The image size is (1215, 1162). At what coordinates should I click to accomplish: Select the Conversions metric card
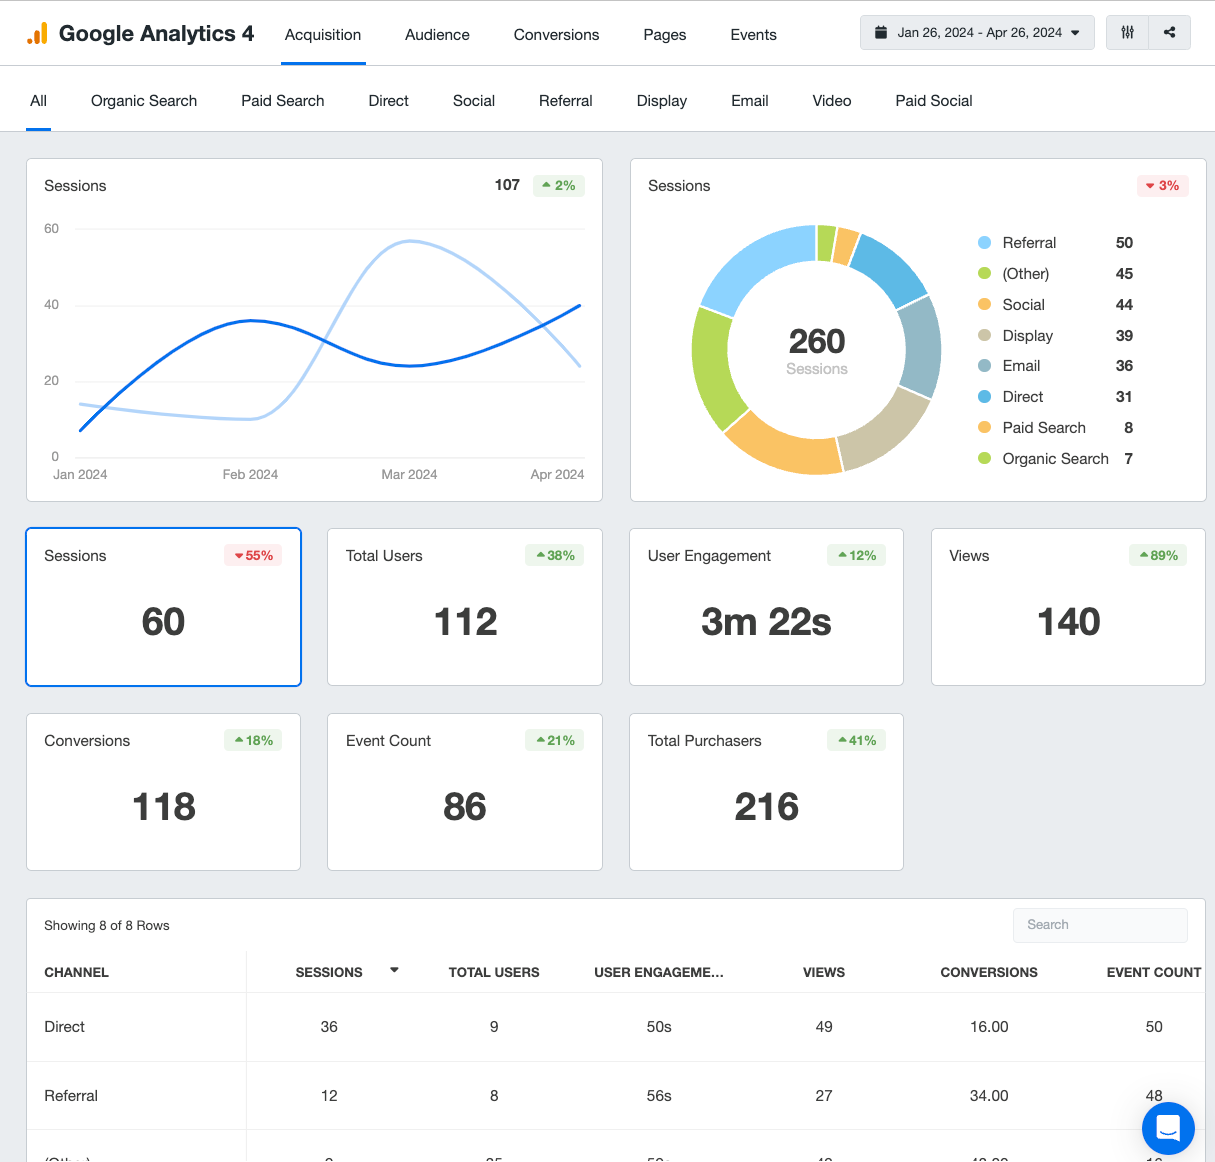click(x=163, y=791)
